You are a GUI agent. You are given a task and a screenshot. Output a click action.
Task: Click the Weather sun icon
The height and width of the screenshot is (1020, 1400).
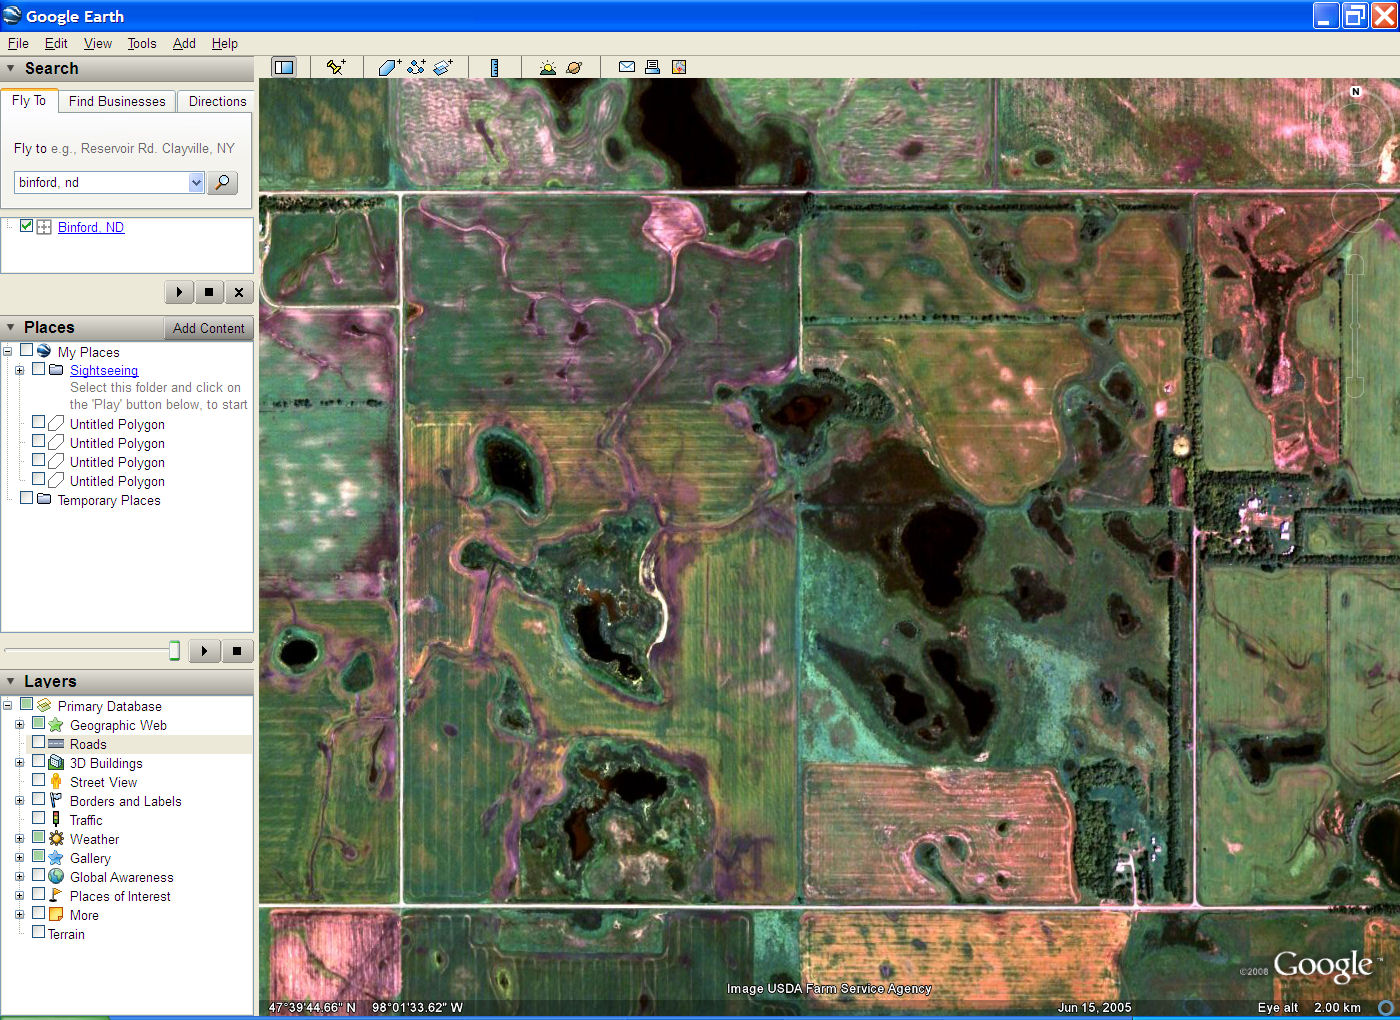(56, 839)
